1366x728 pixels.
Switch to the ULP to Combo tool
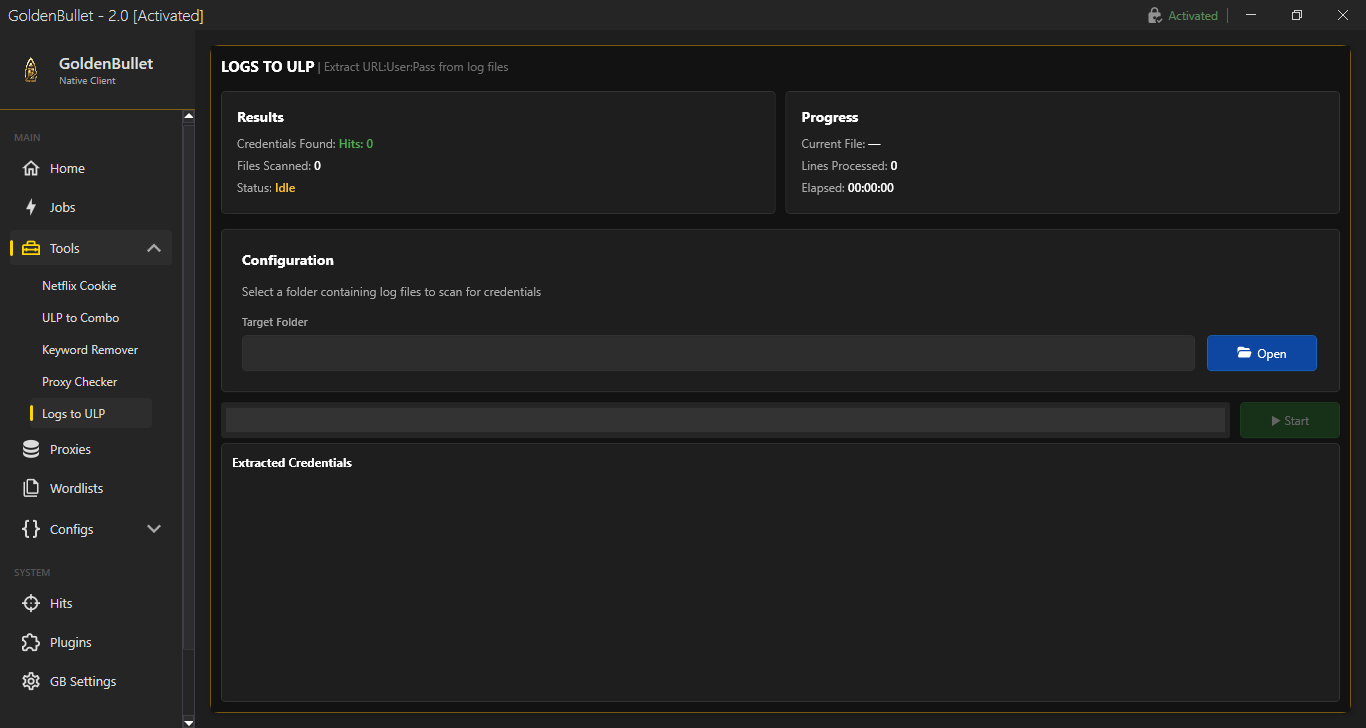(x=80, y=318)
